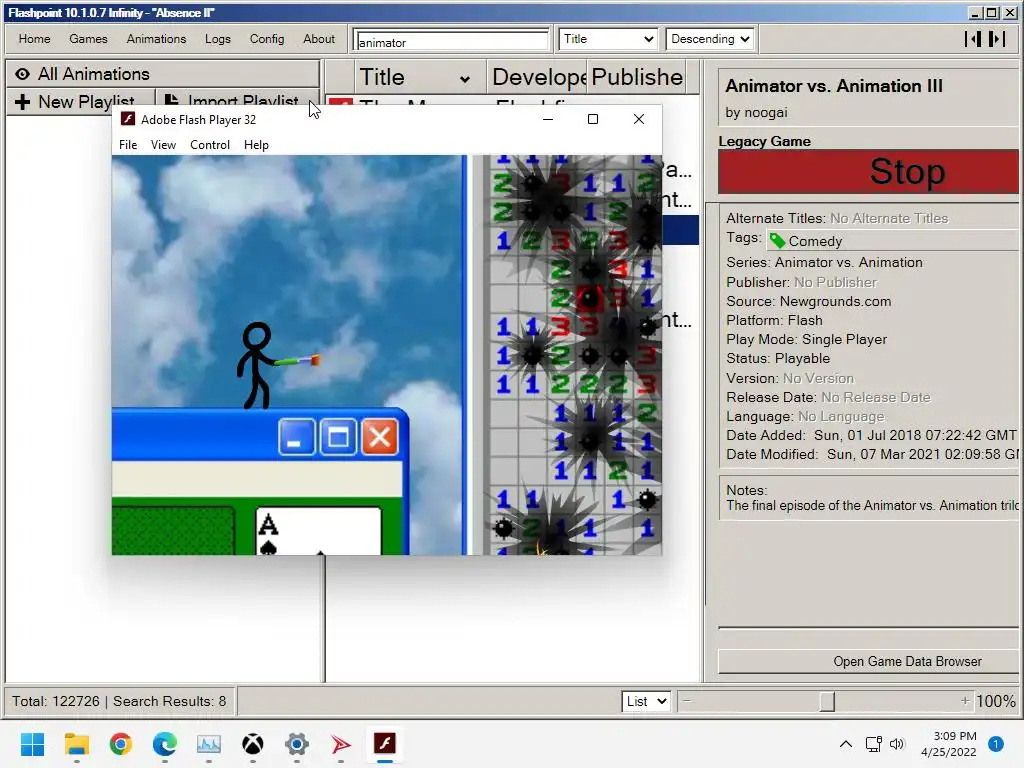Click the Ace of Spades card
This screenshot has width=1024, height=768.
tap(318, 531)
